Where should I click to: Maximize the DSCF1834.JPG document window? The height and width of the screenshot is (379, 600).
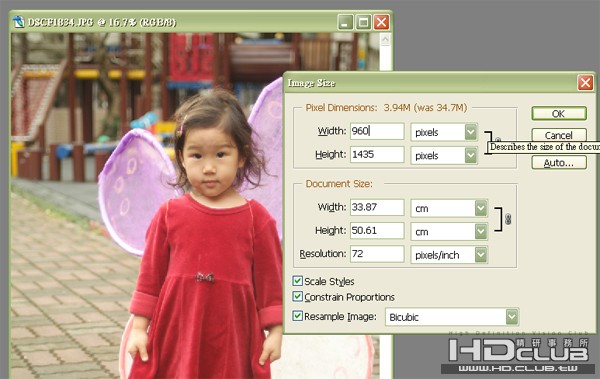(x=363, y=22)
